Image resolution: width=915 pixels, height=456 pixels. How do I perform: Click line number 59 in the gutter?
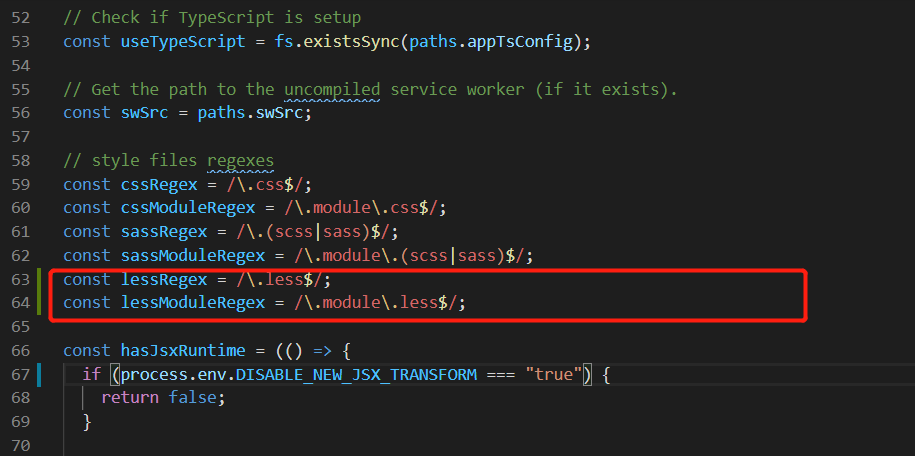click(20, 185)
